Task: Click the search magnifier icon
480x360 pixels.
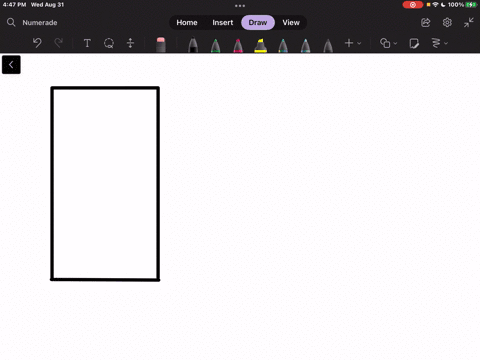Action: click(11, 22)
